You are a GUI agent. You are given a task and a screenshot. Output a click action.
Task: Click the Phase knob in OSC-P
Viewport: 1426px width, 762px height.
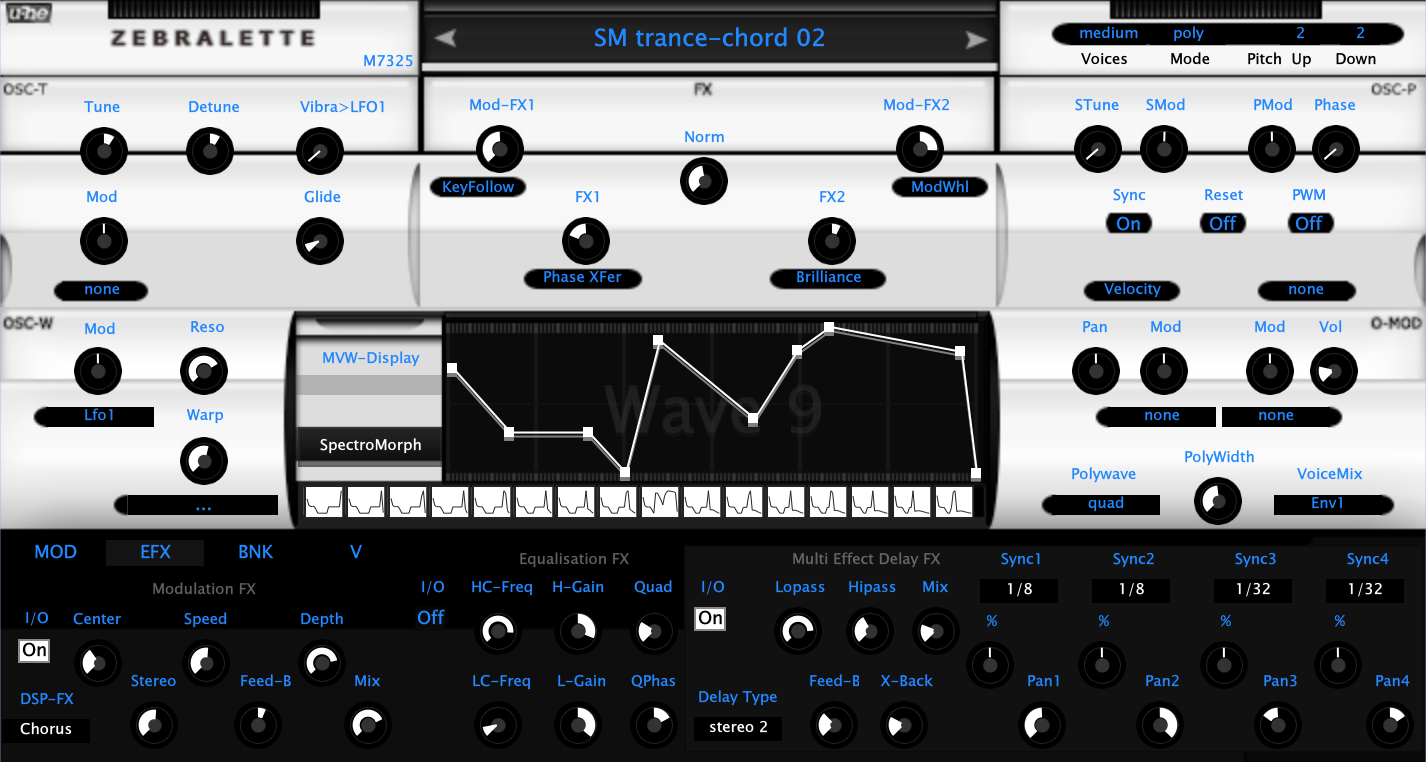(x=1334, y=151)
